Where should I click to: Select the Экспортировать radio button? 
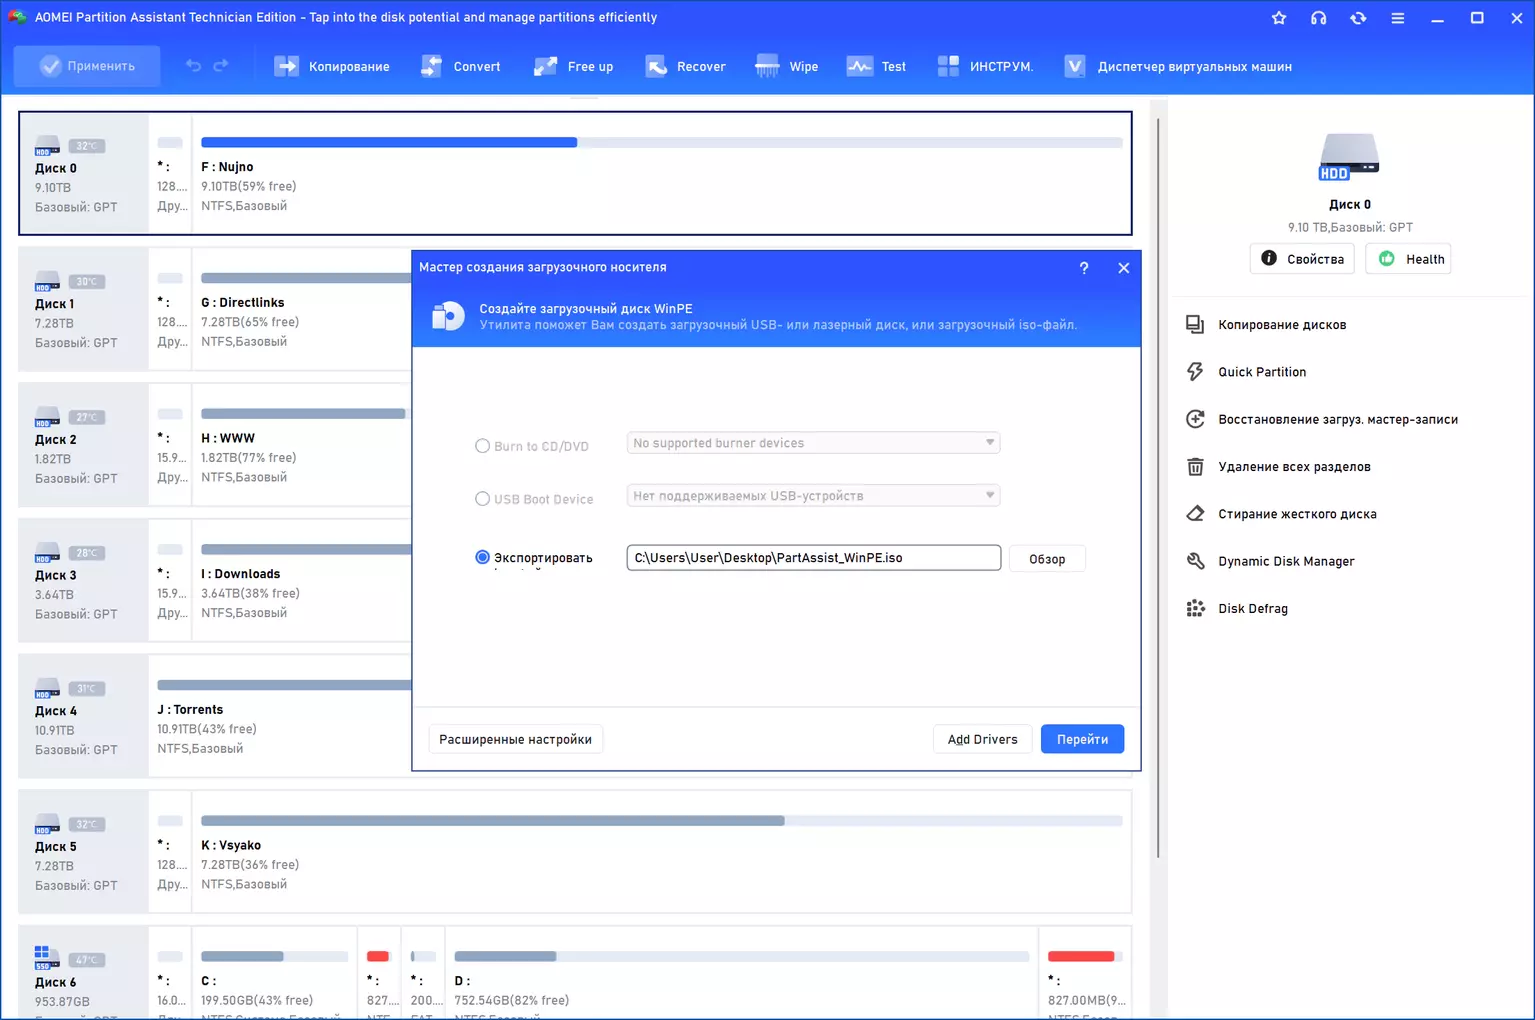[482, 557]
